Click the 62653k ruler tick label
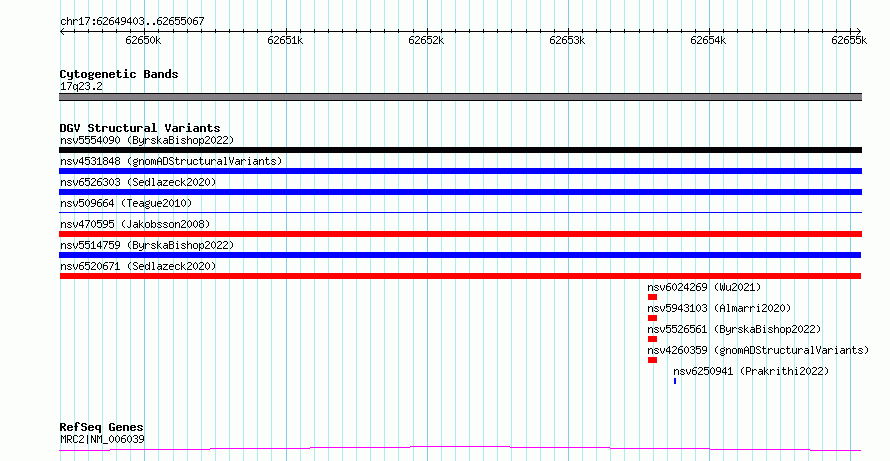Viewport: 890px width, 461px height. pos(567,40)
